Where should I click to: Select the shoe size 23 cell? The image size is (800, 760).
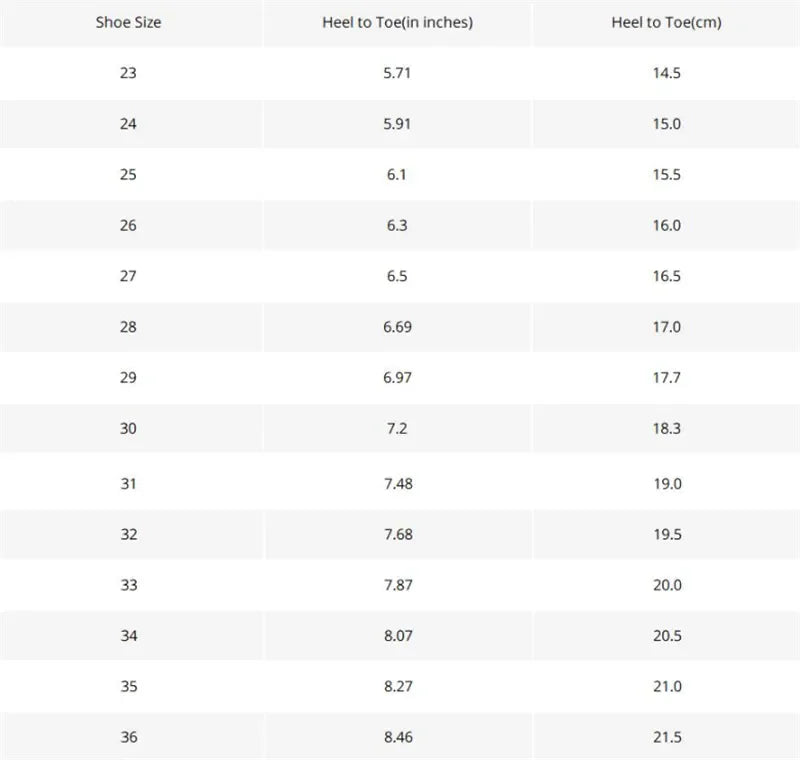(128, 73)
